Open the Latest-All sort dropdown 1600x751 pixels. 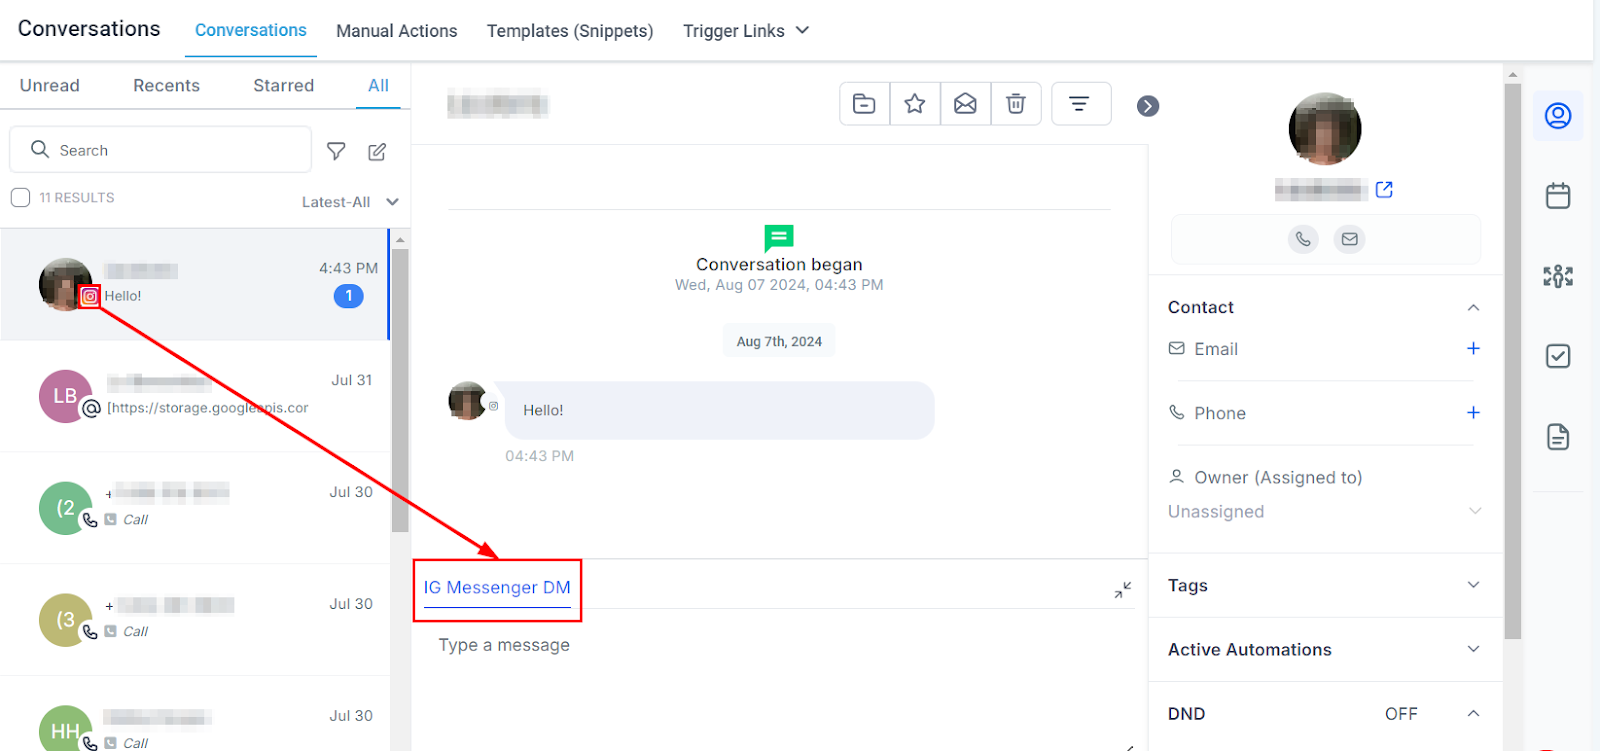point(350,202)
